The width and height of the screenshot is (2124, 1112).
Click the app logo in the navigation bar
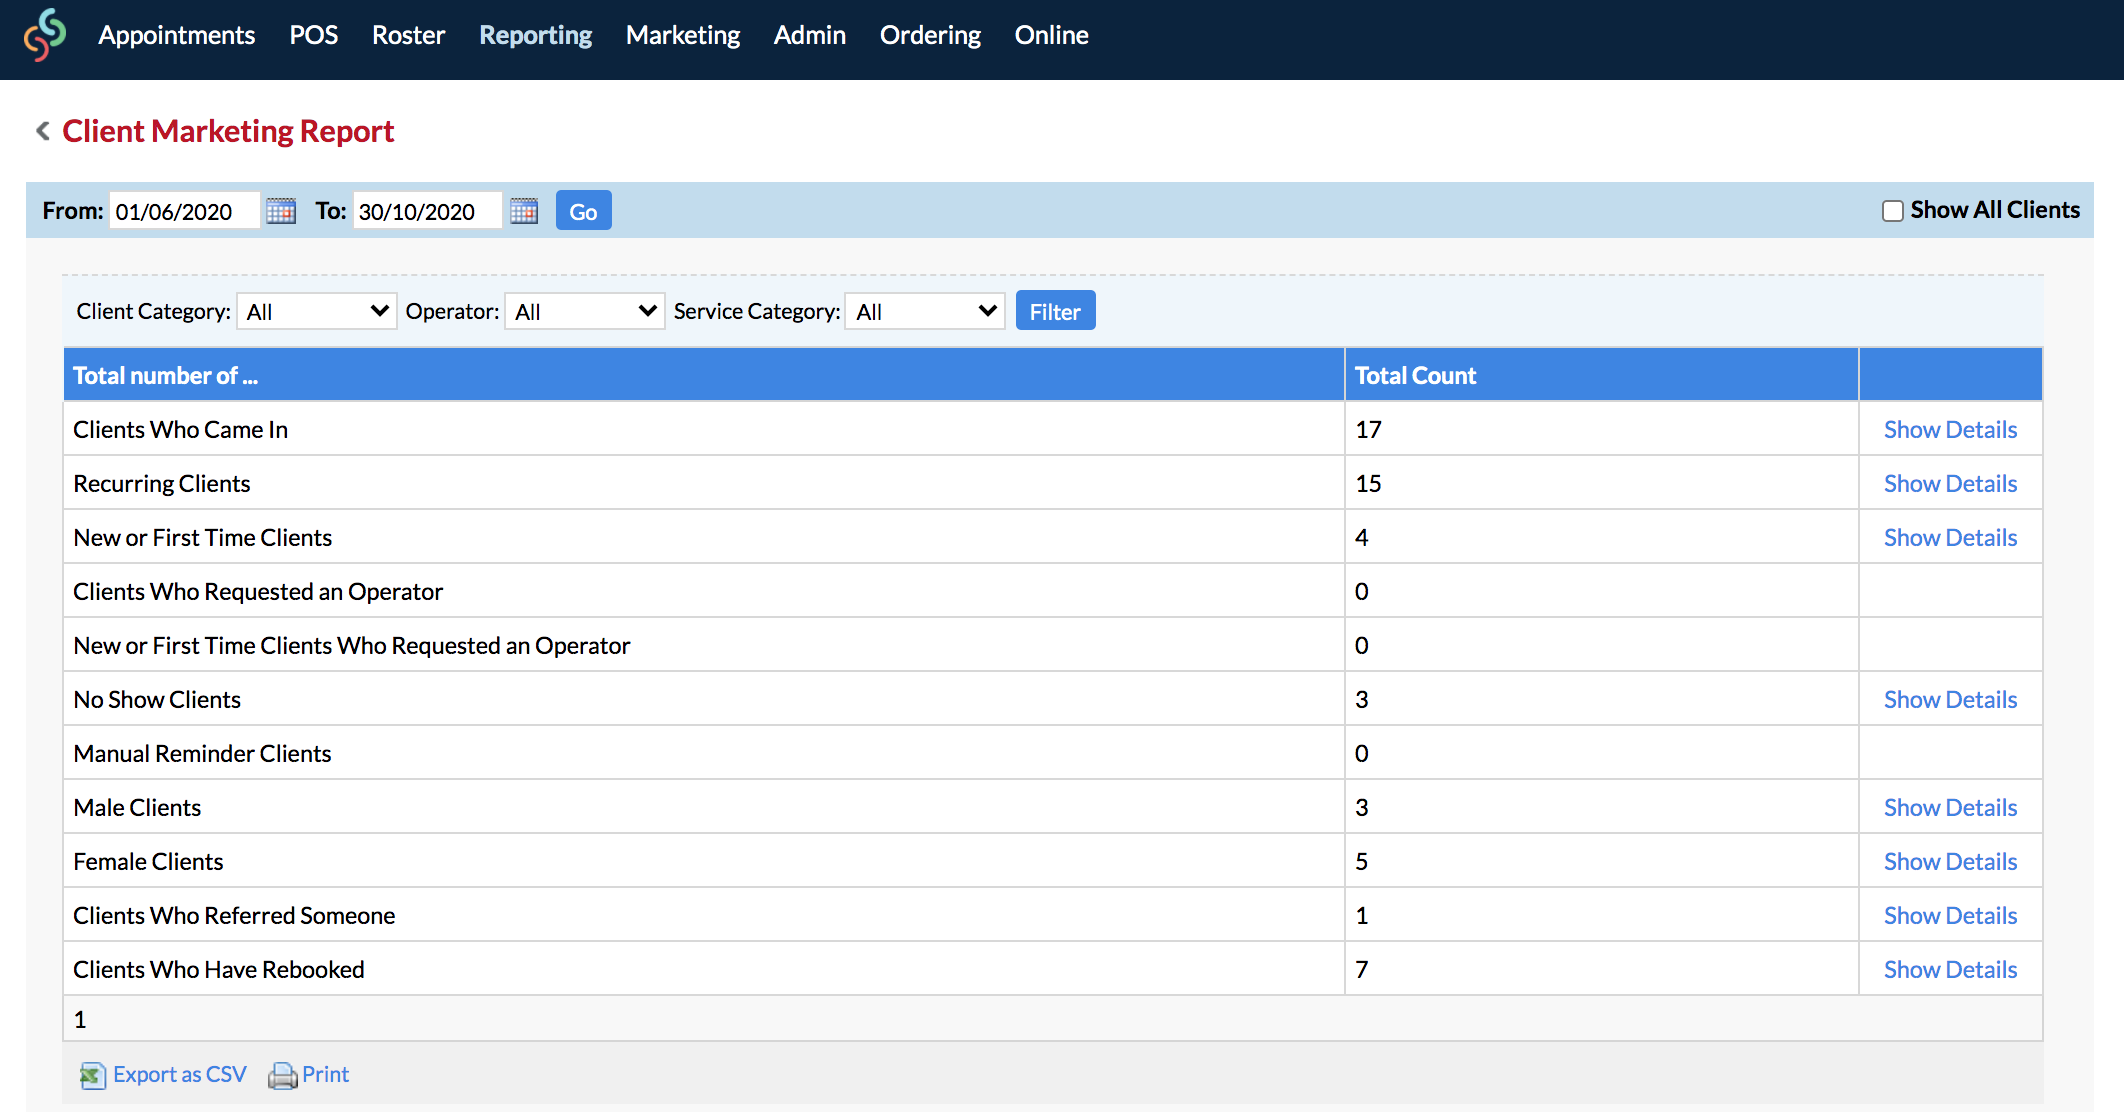(45, 35)
